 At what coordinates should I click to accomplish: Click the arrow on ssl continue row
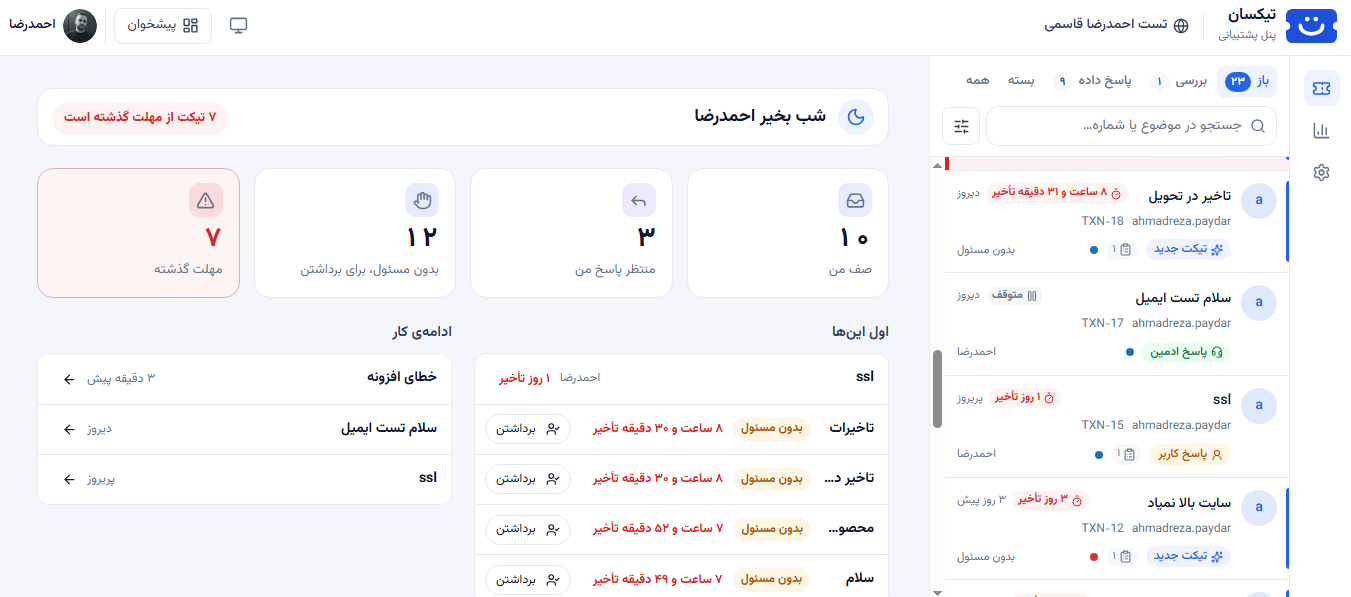(x=69, y=479)
